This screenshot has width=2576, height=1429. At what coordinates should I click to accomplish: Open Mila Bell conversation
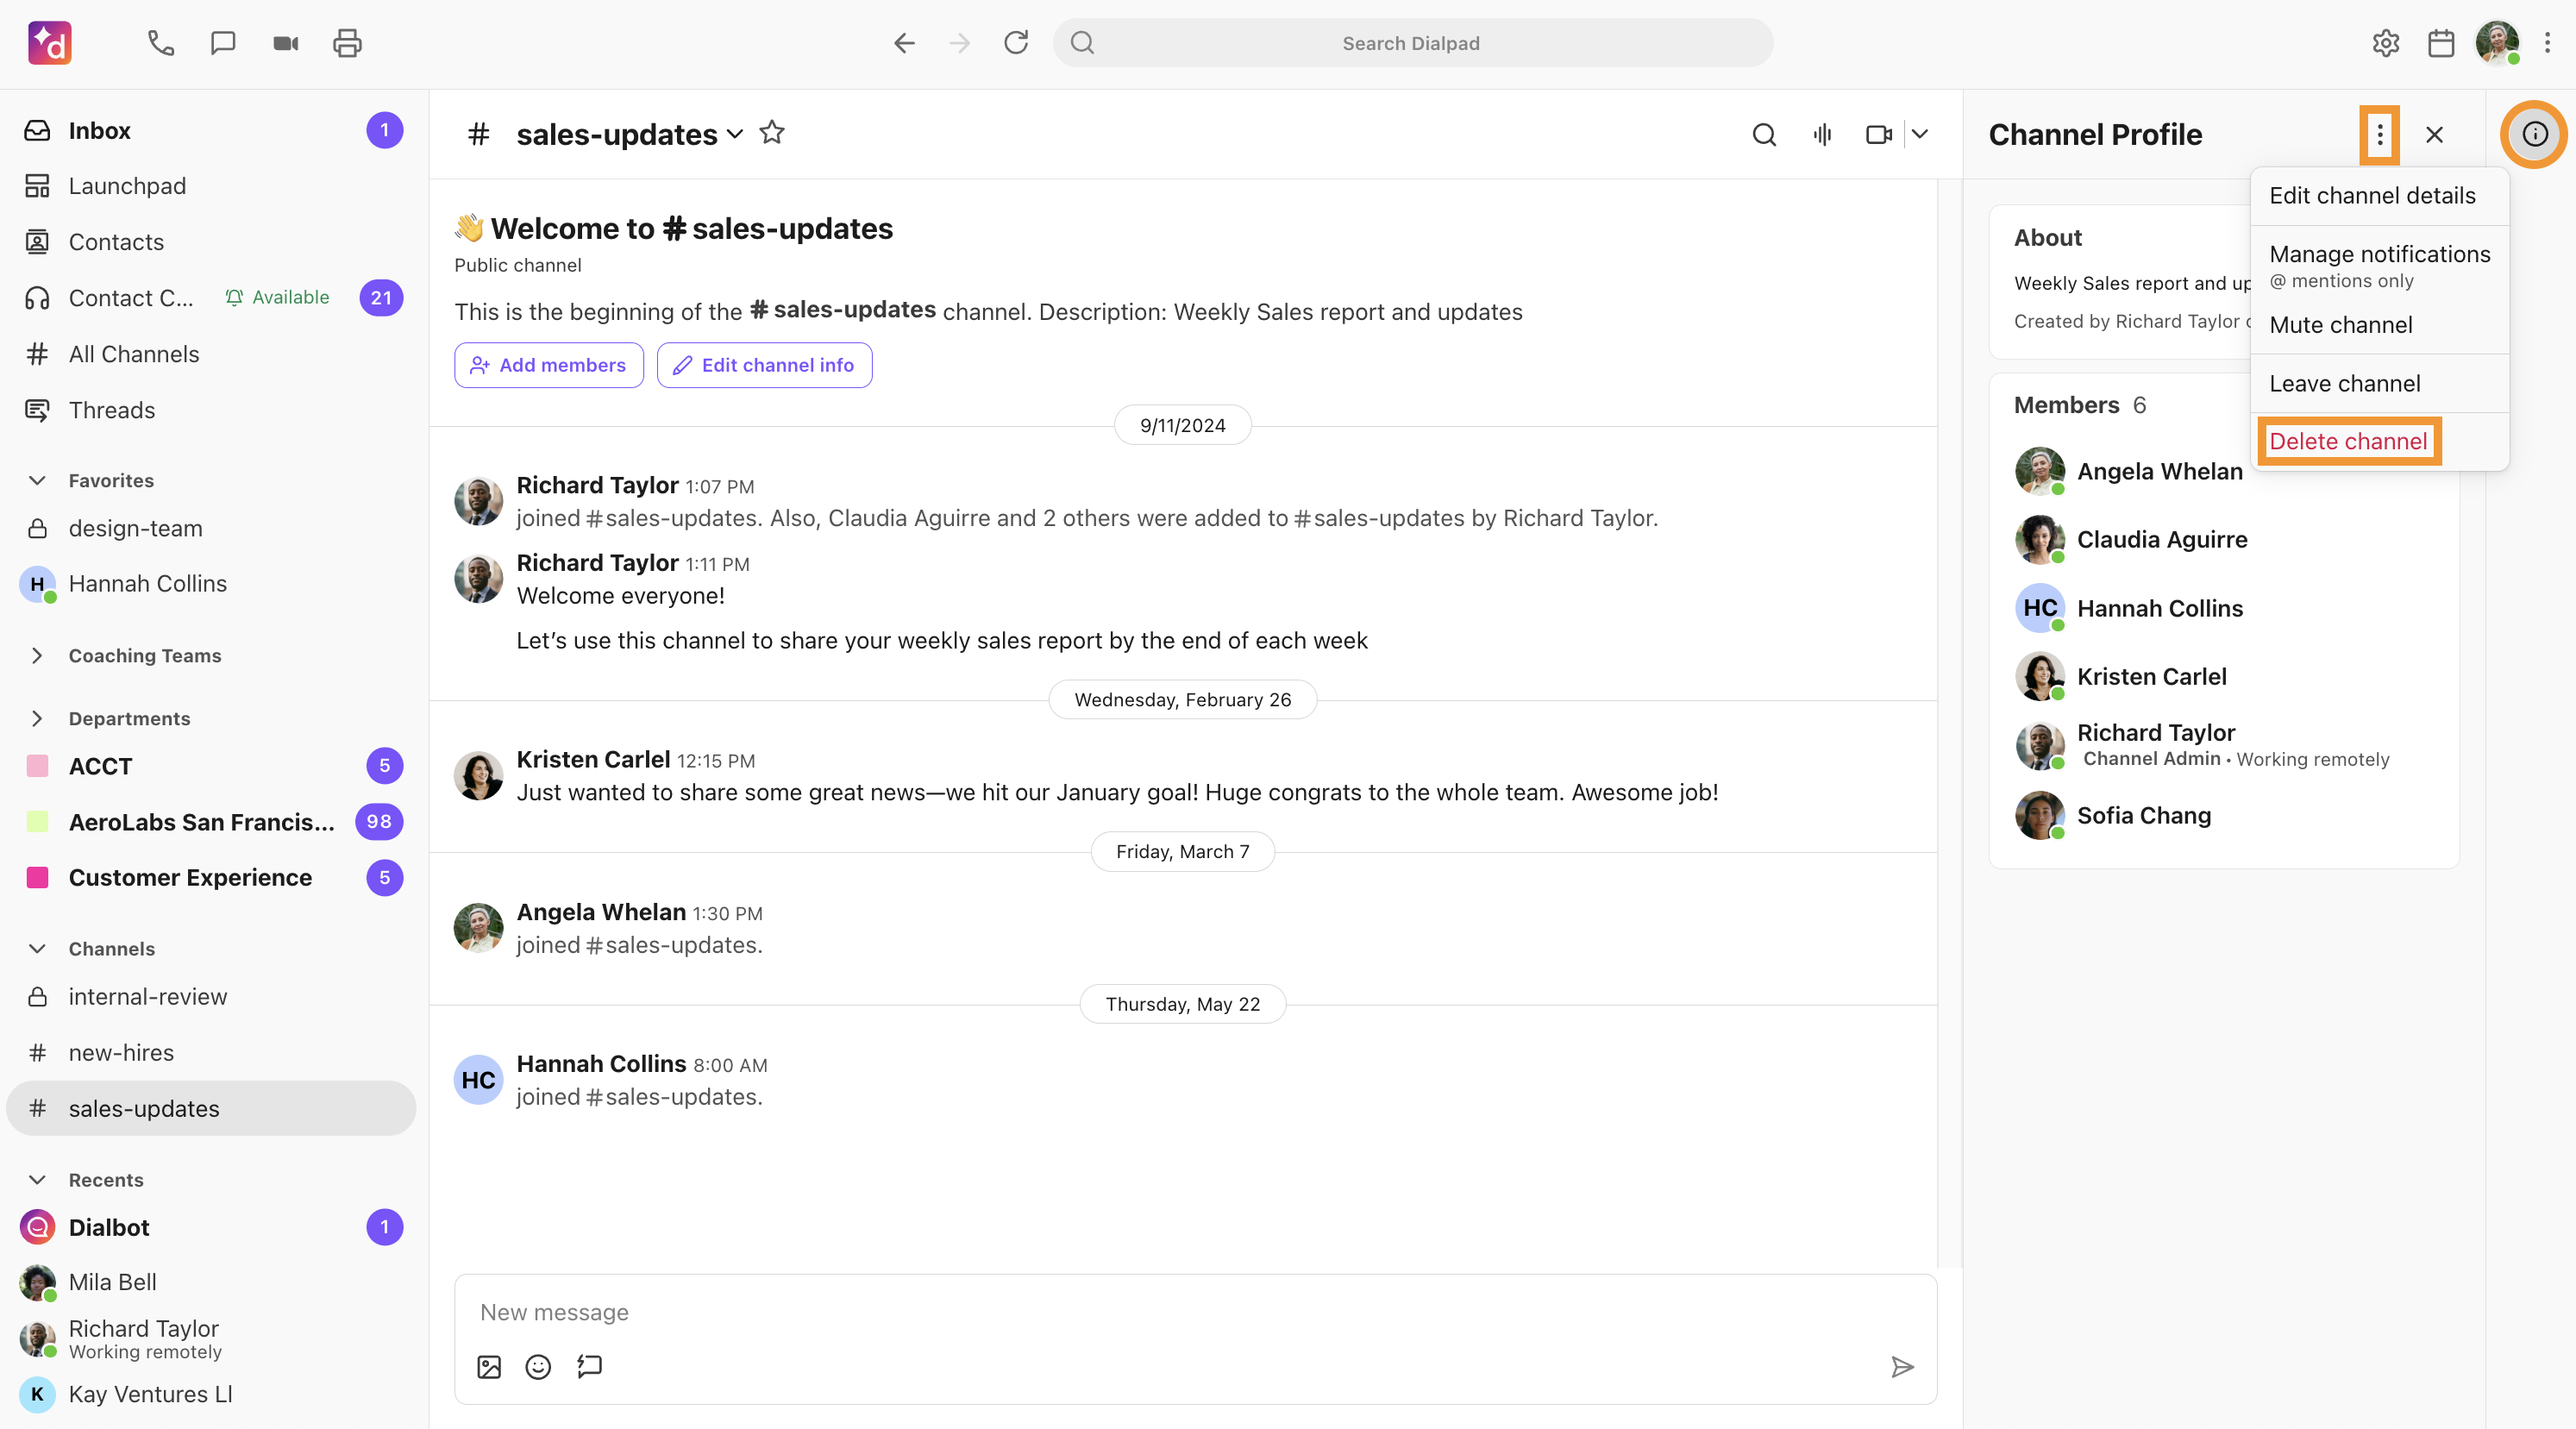click(211, 1283)
